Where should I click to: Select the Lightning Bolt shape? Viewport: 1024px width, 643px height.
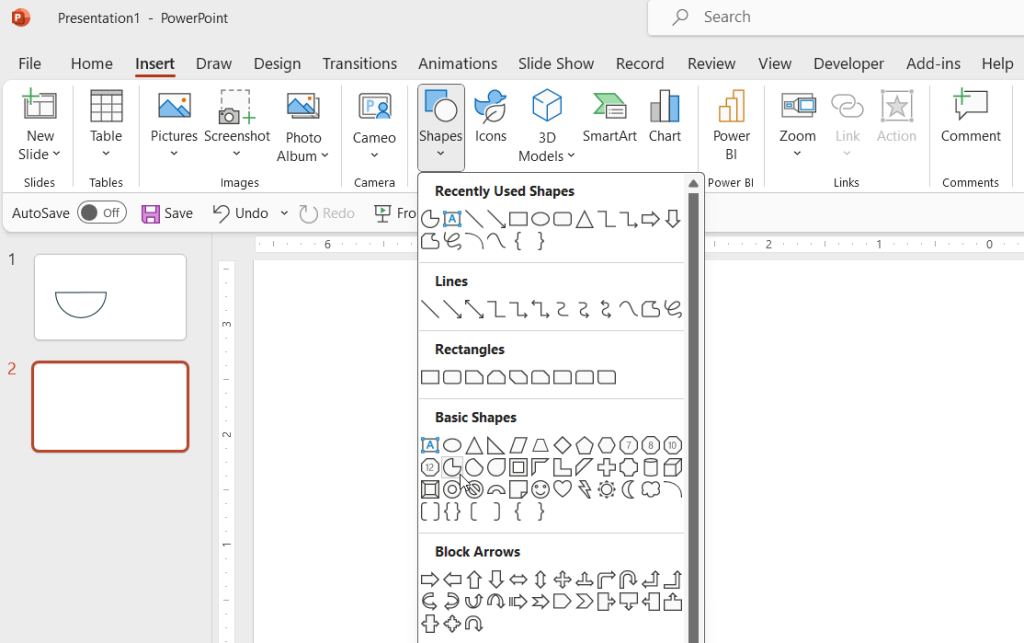(584, 489)
